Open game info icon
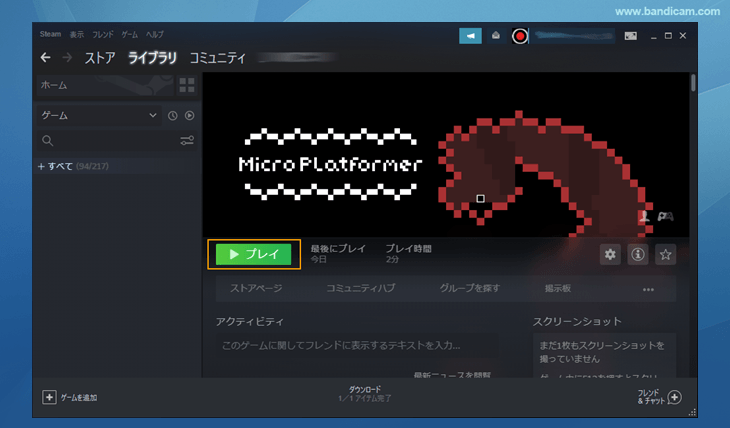 [638, 254]
